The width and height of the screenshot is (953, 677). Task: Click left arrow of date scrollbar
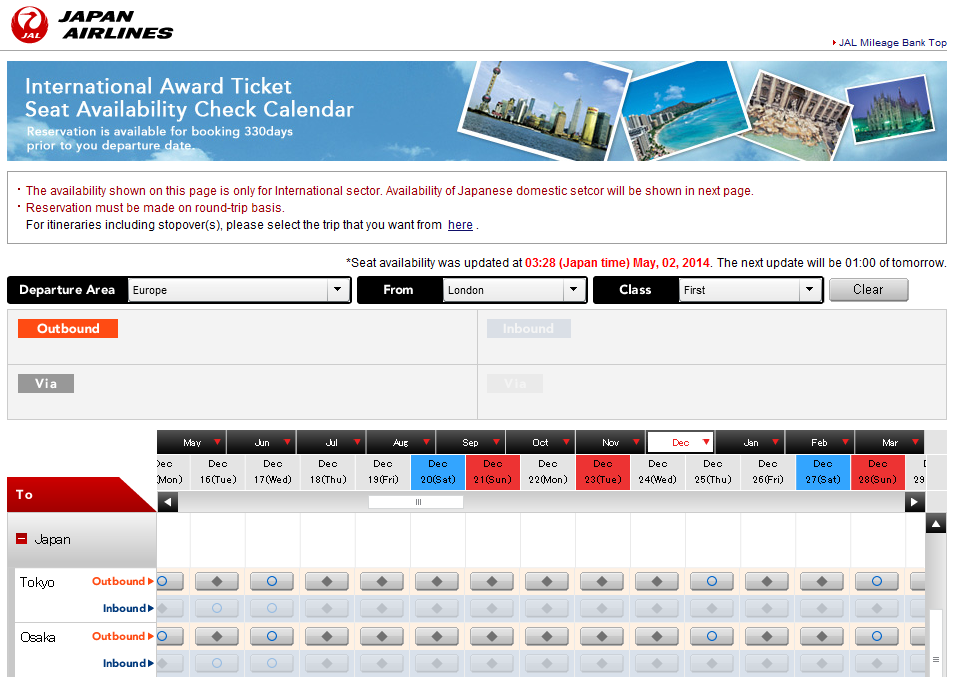pyautogui.click(x=168, y=502)
